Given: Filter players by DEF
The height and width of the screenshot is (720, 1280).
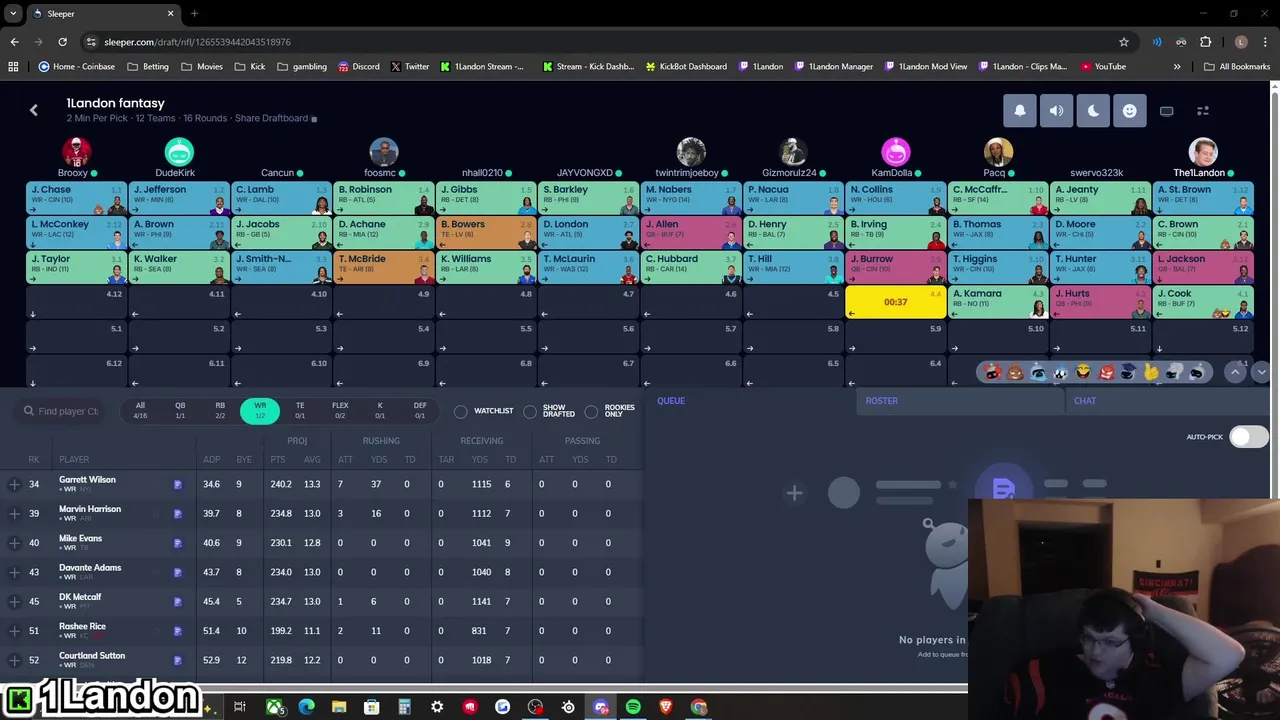Looking at the screenshot, I should tap(420, 410).
